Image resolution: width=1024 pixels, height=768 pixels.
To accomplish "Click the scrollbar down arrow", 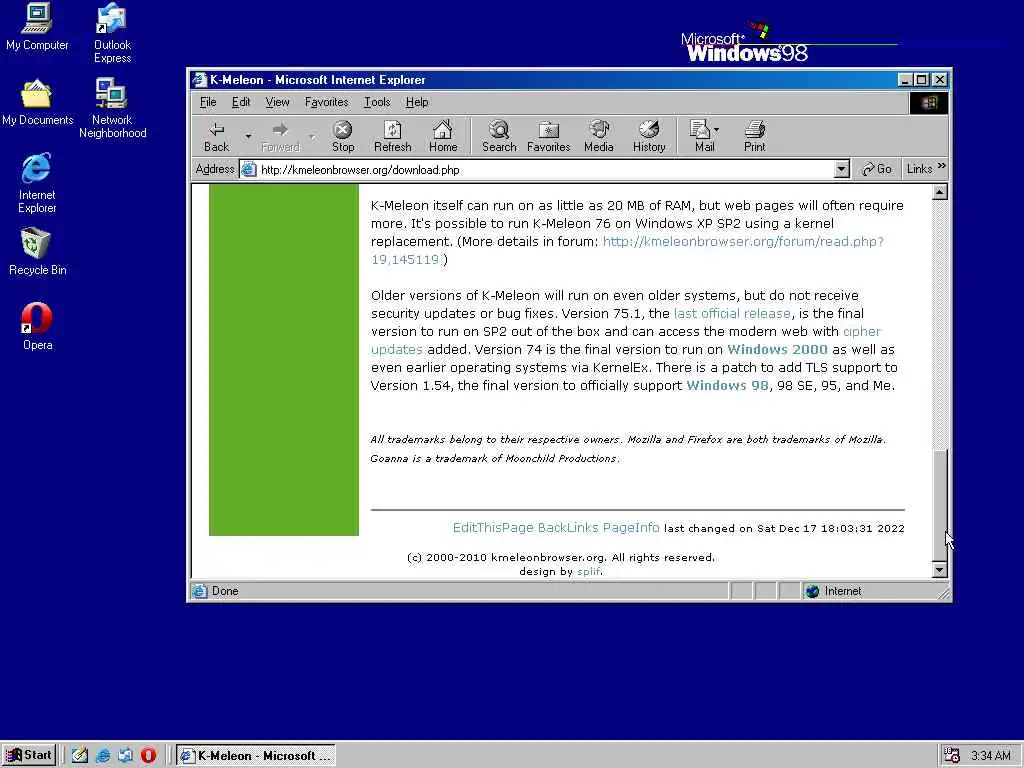I will (939, 570).
